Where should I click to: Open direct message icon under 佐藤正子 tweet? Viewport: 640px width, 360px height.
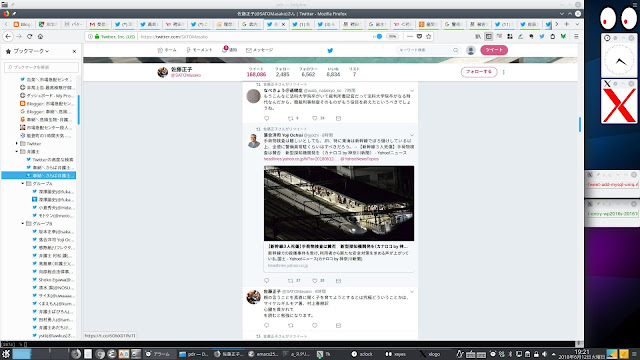[338, 326]
